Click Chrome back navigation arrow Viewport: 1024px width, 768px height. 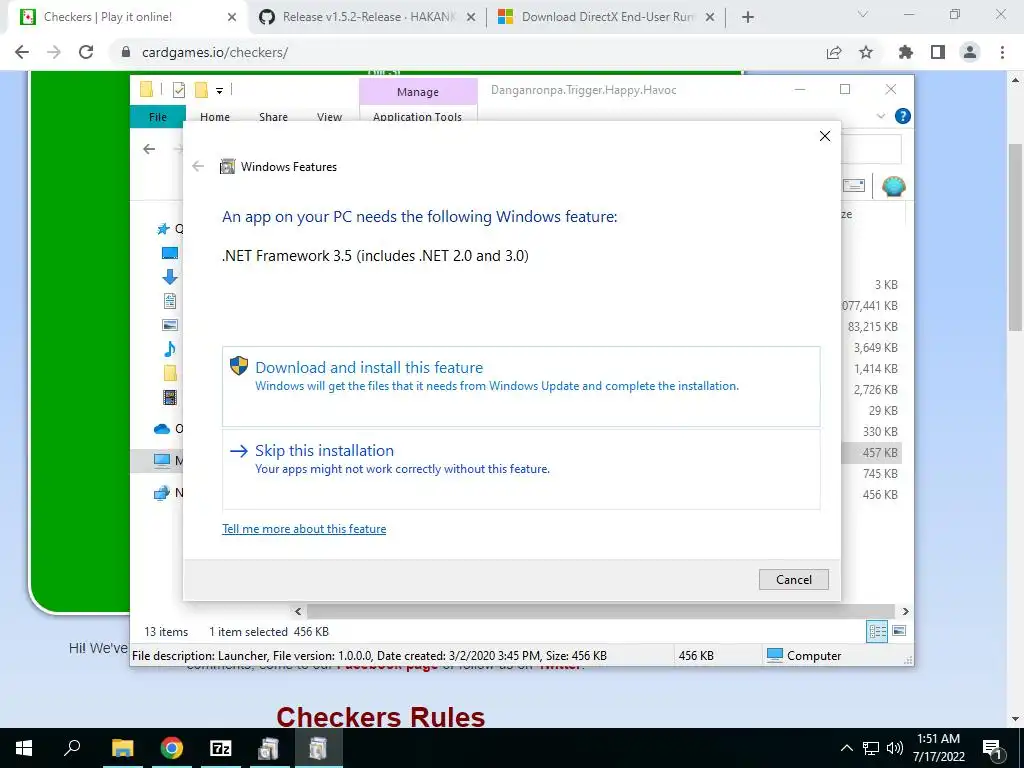(22, 52)
